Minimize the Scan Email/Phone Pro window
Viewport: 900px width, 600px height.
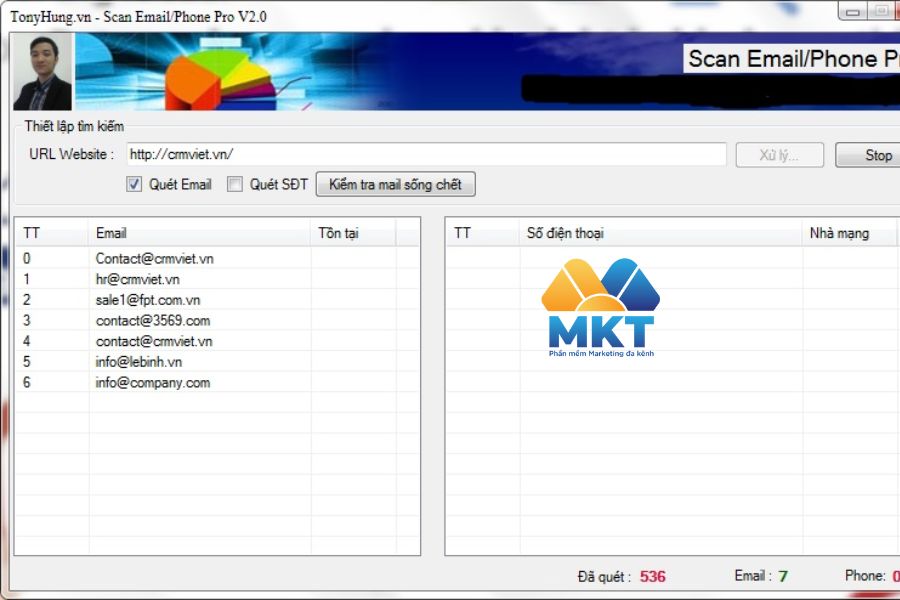(x=852, y=11)
